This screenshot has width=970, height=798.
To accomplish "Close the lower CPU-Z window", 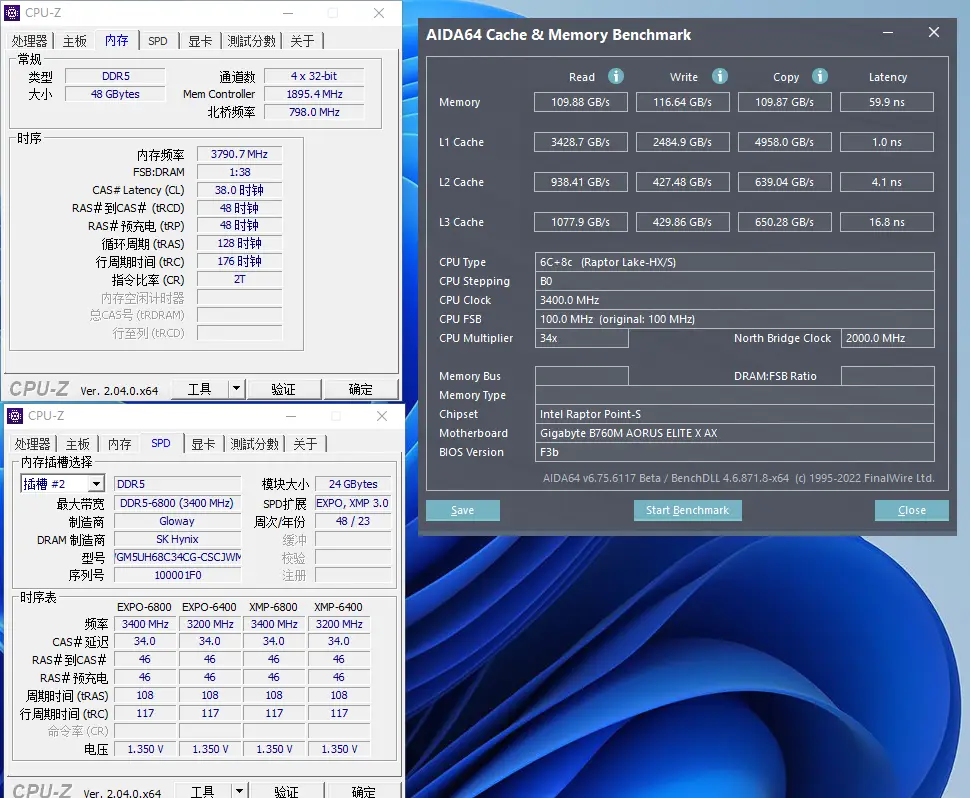I will tap(382, 416).
